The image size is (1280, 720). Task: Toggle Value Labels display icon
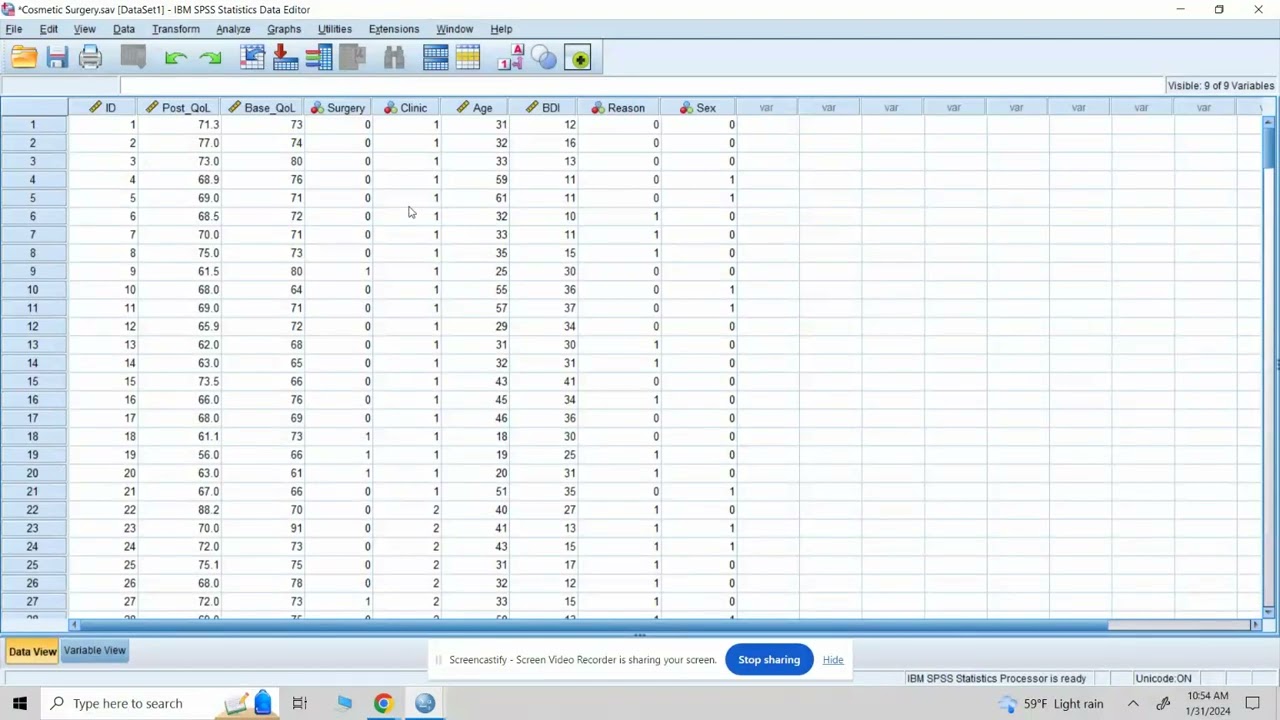[x=510, y=58]
